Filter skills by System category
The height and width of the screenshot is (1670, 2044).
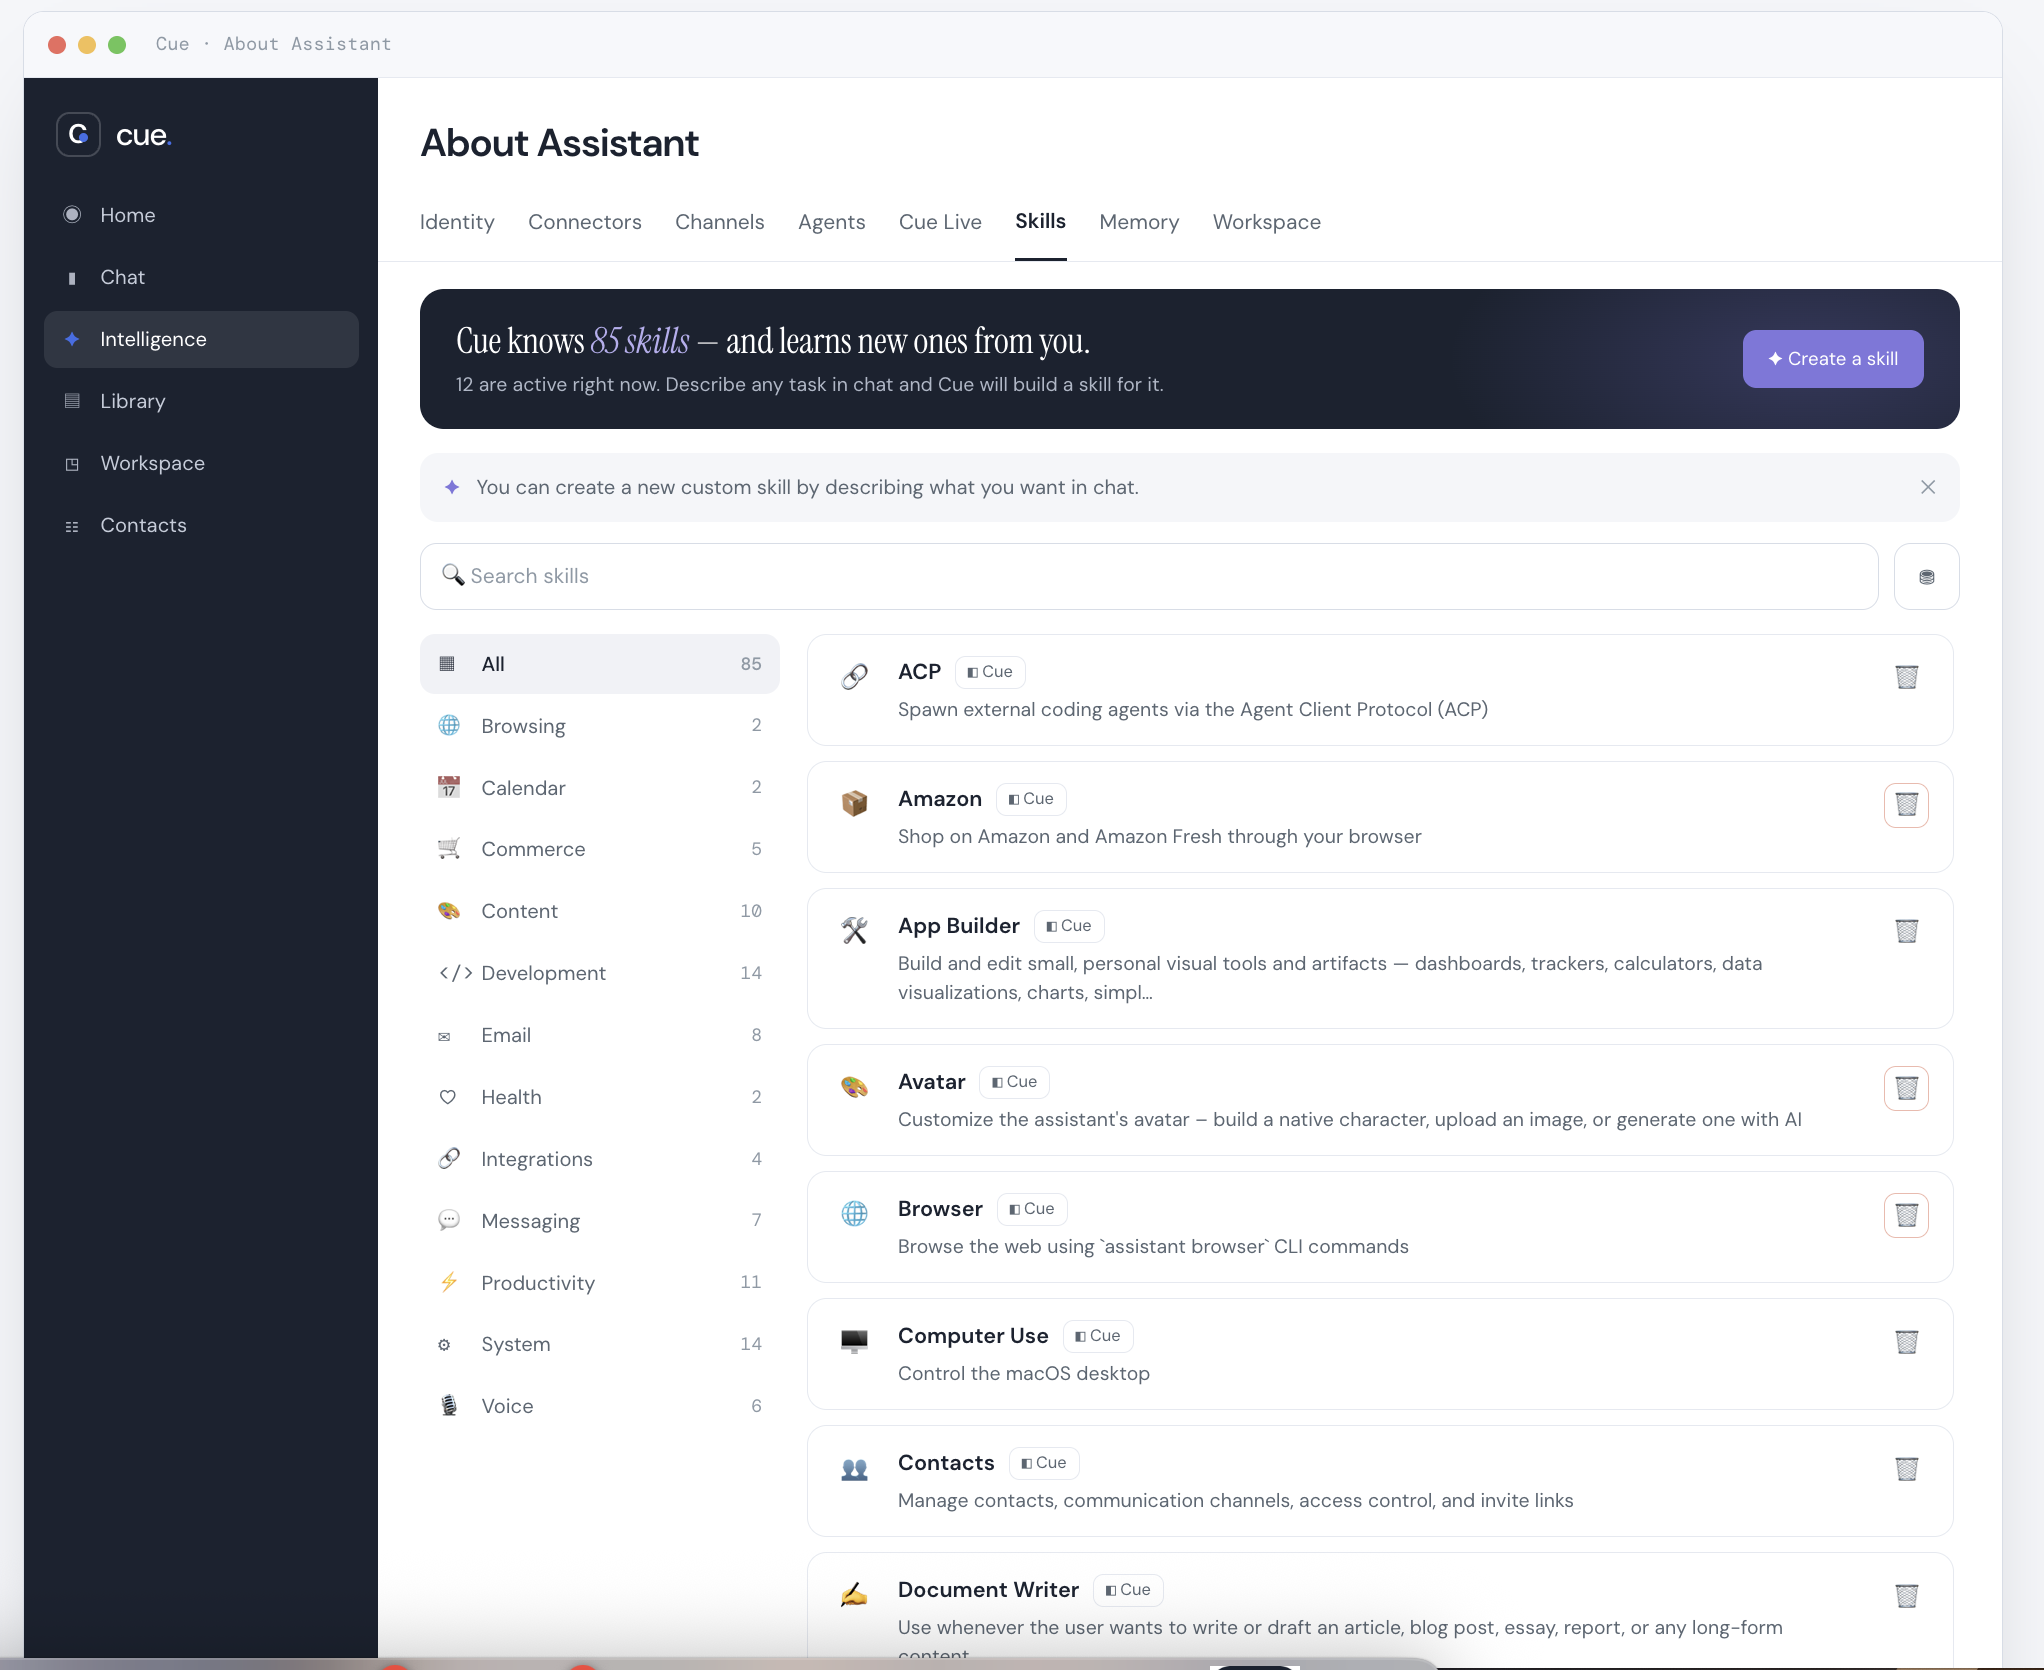(599, 1344)
